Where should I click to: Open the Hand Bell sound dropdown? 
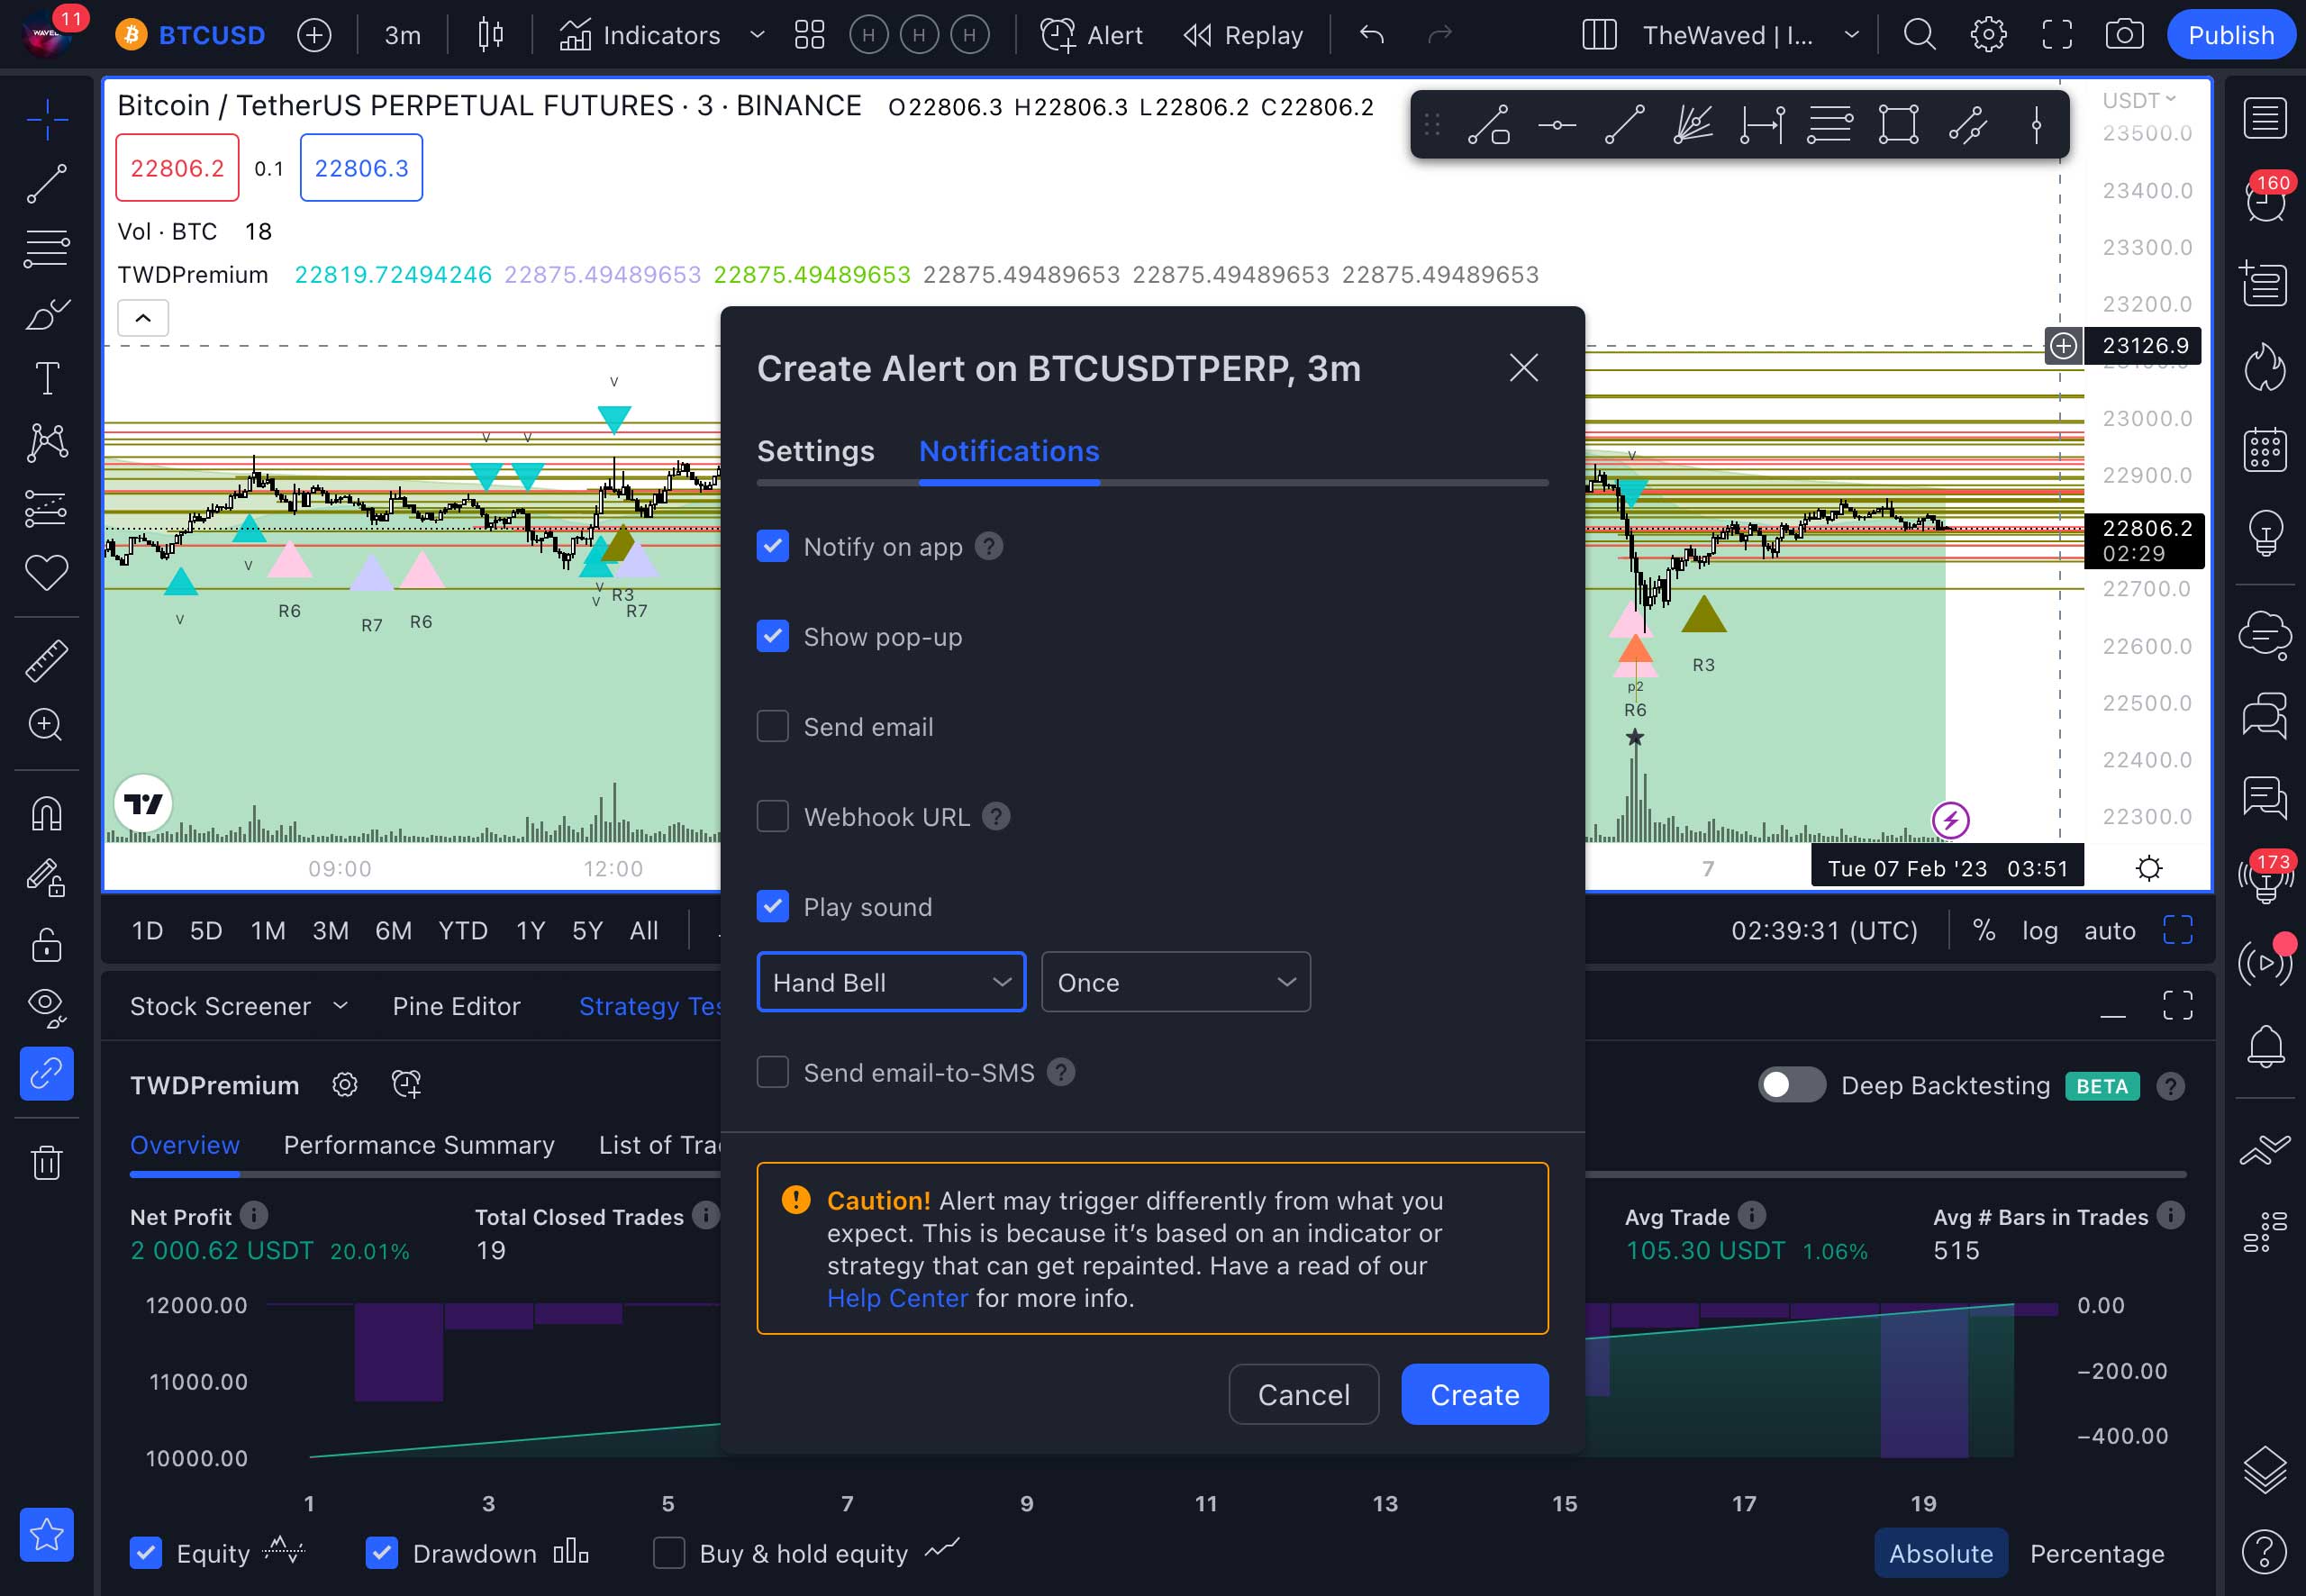click(x=891, y=982)
